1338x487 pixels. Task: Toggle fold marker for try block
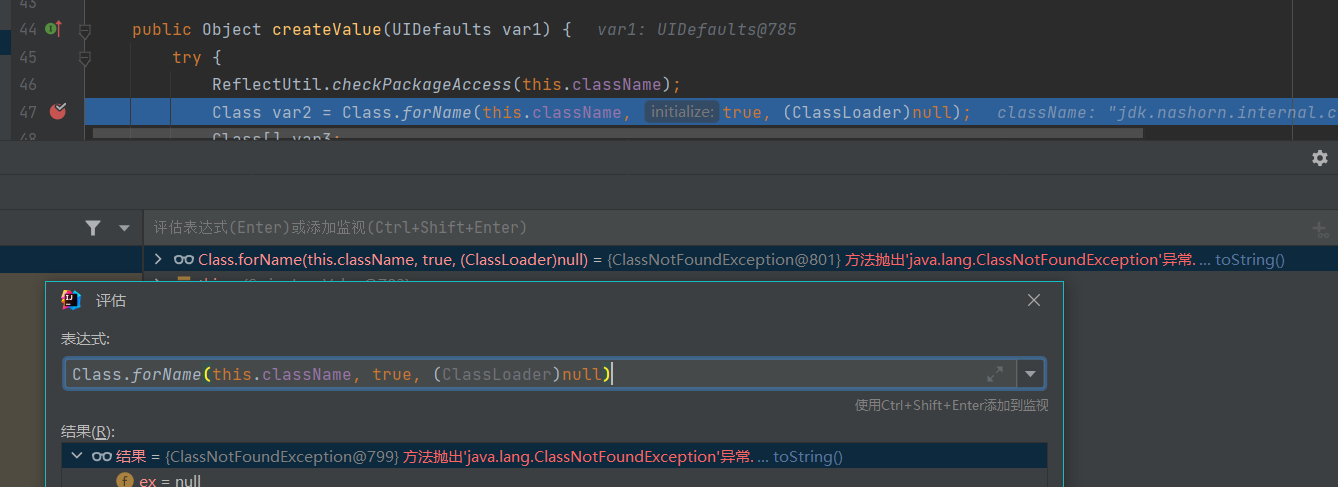coord(85,58)
